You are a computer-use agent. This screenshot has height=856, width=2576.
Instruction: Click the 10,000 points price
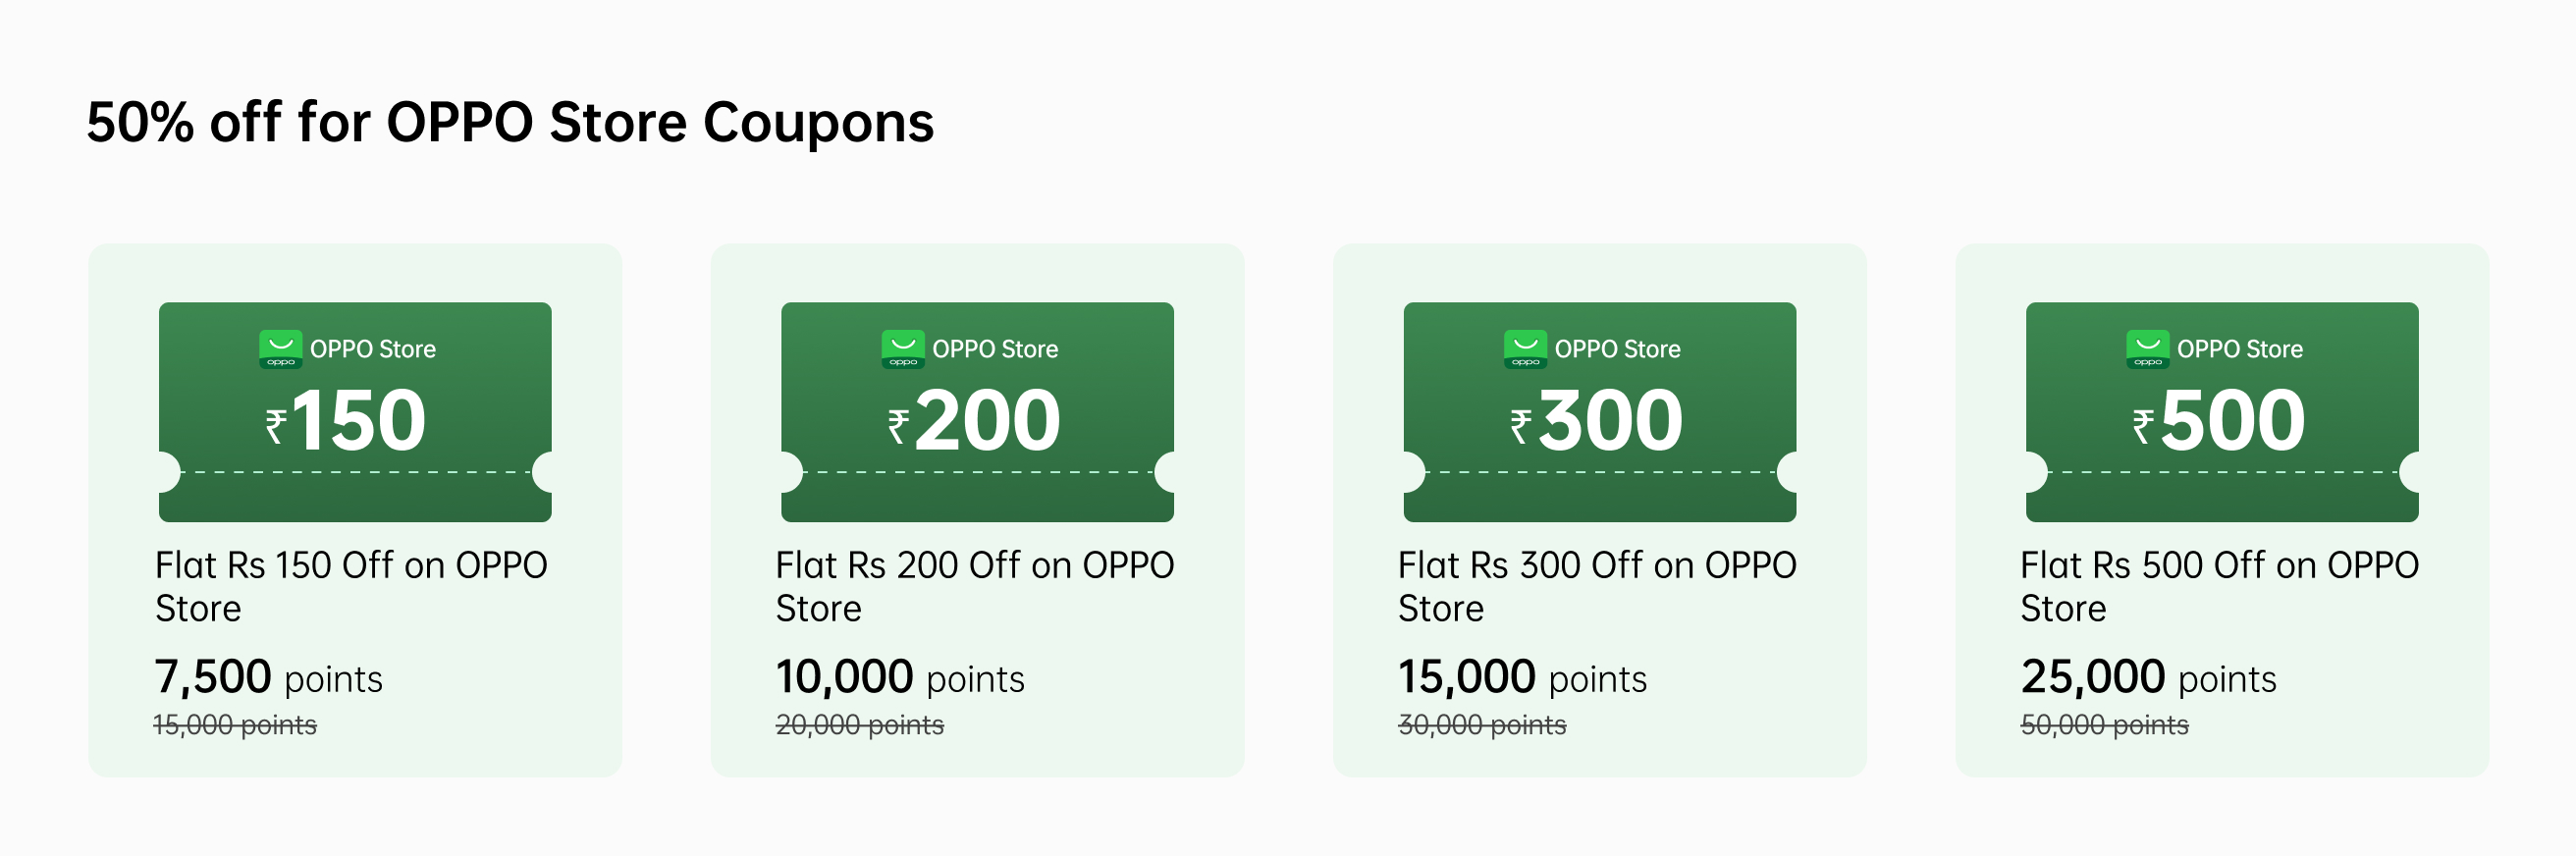pyautogui.click(x=900, y=677)
